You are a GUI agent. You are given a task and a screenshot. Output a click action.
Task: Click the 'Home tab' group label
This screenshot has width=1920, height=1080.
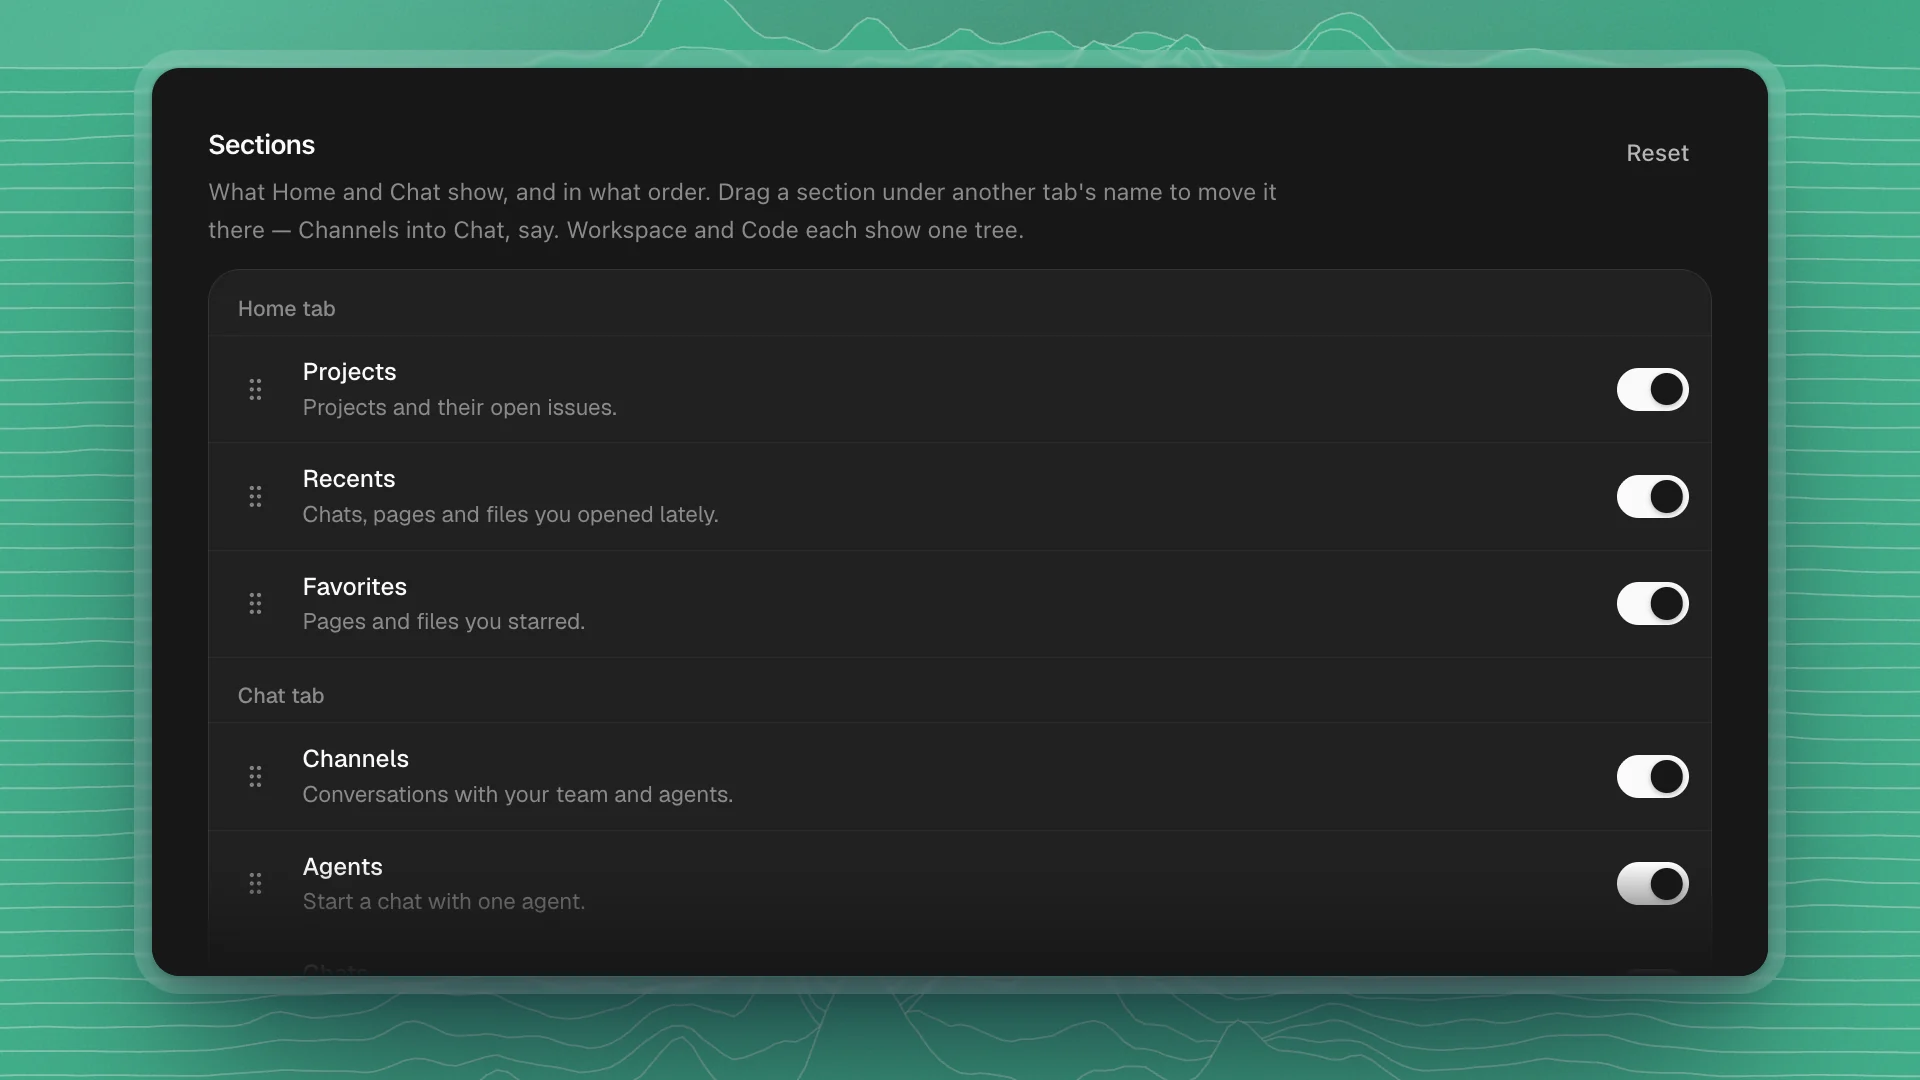(286, 309)
